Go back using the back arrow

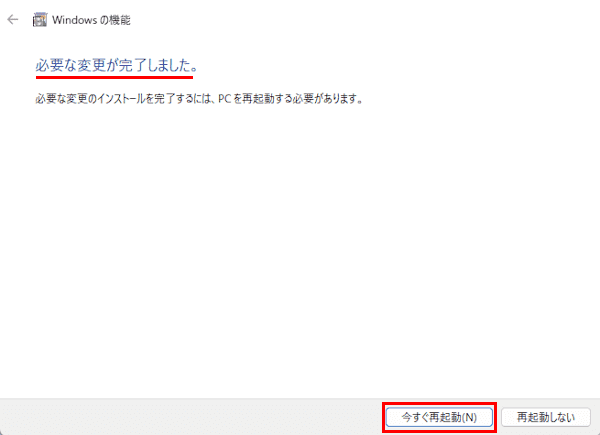pos(13,20)
